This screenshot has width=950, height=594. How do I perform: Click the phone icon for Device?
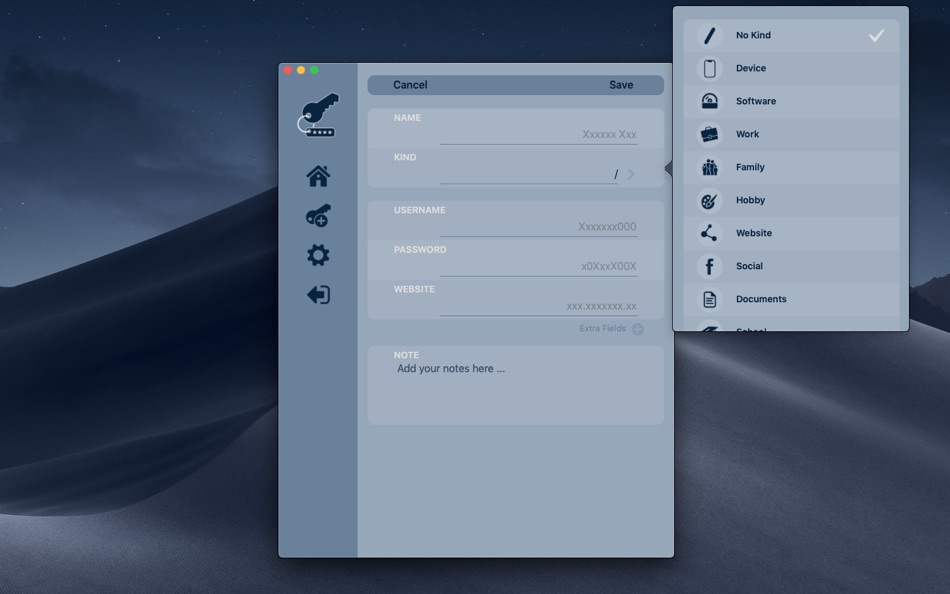pyautogui.click(x=709, y=68)
